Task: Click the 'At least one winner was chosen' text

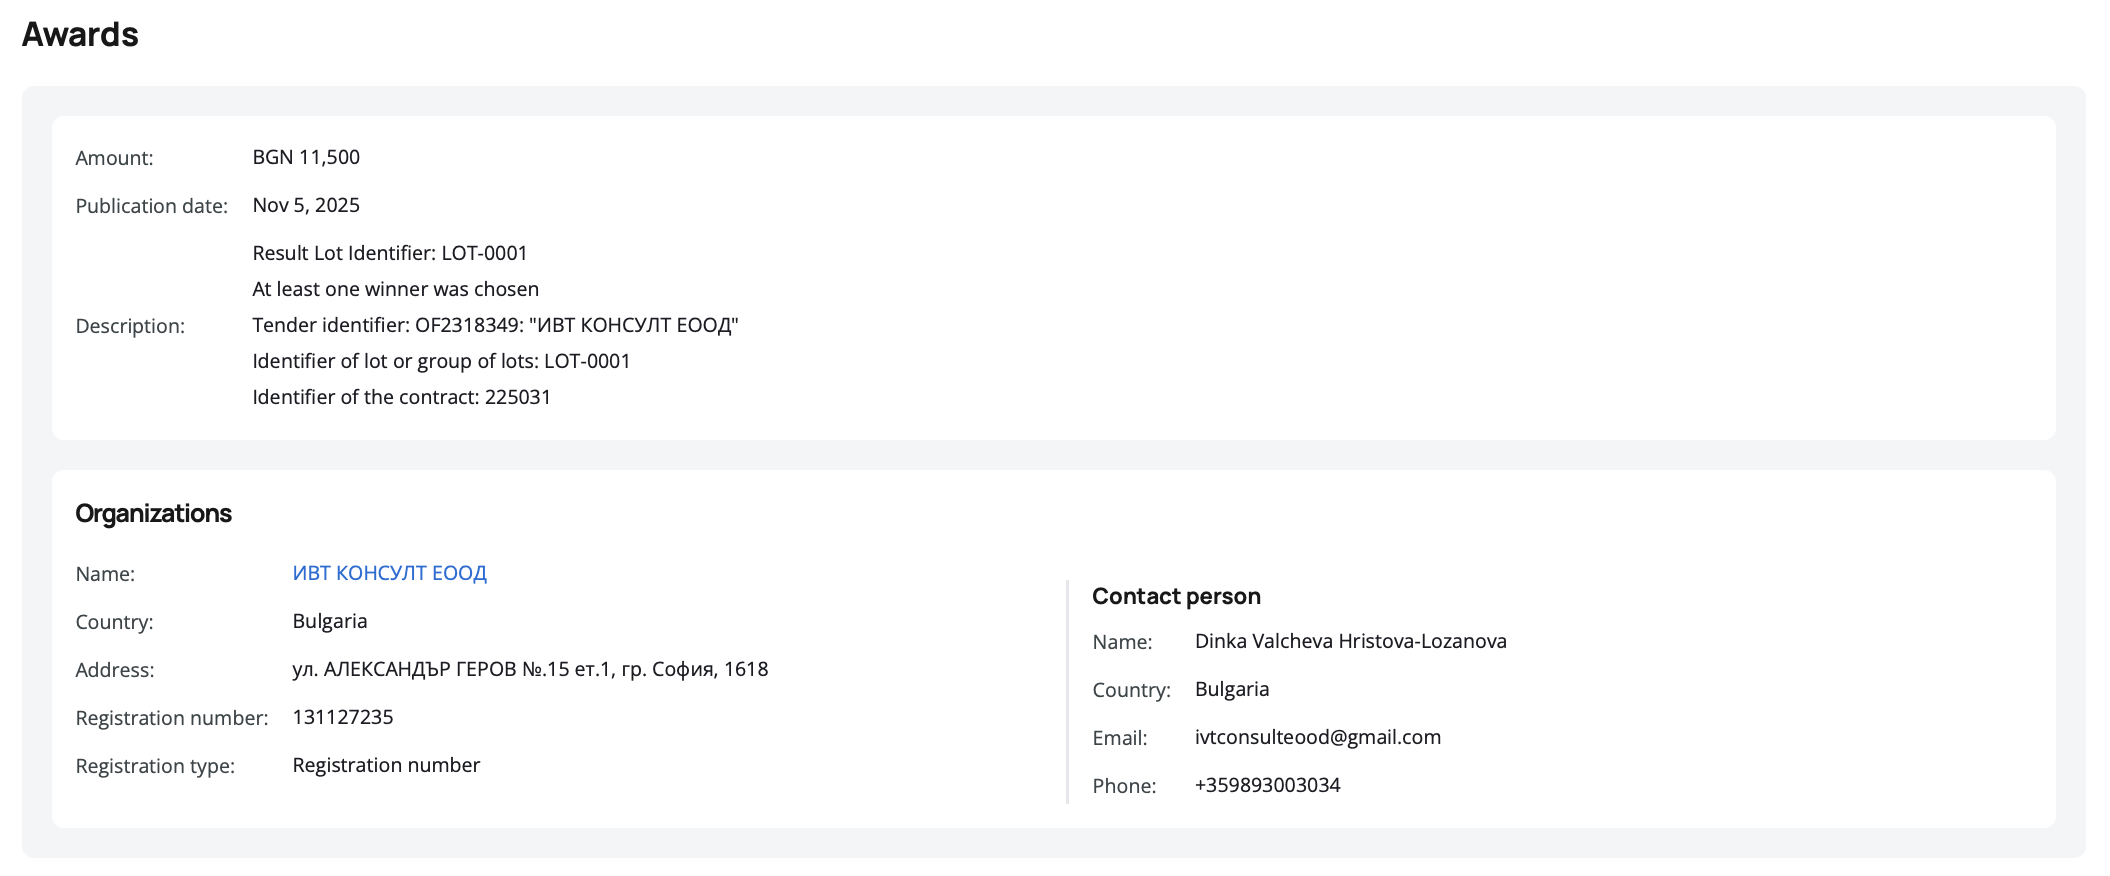Action: pos(395,289)
